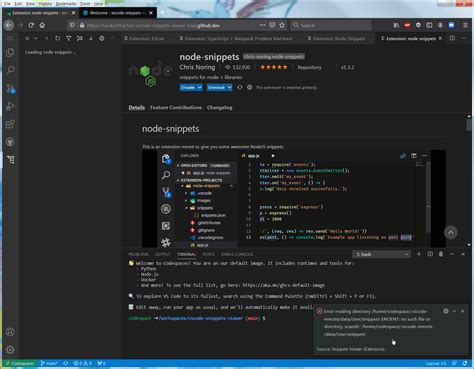Open the History menu in Firefox menu bar

click(x=45, y=4)
